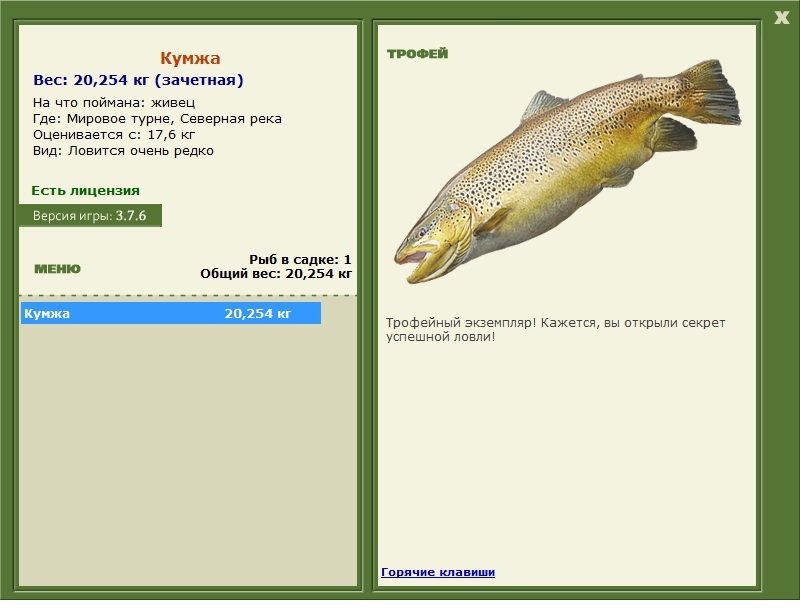Viewport: 800px width, 614px height.
Task: Click the 'Трофейный экземпляр!' message text
Action: click(x=555, y=330)
